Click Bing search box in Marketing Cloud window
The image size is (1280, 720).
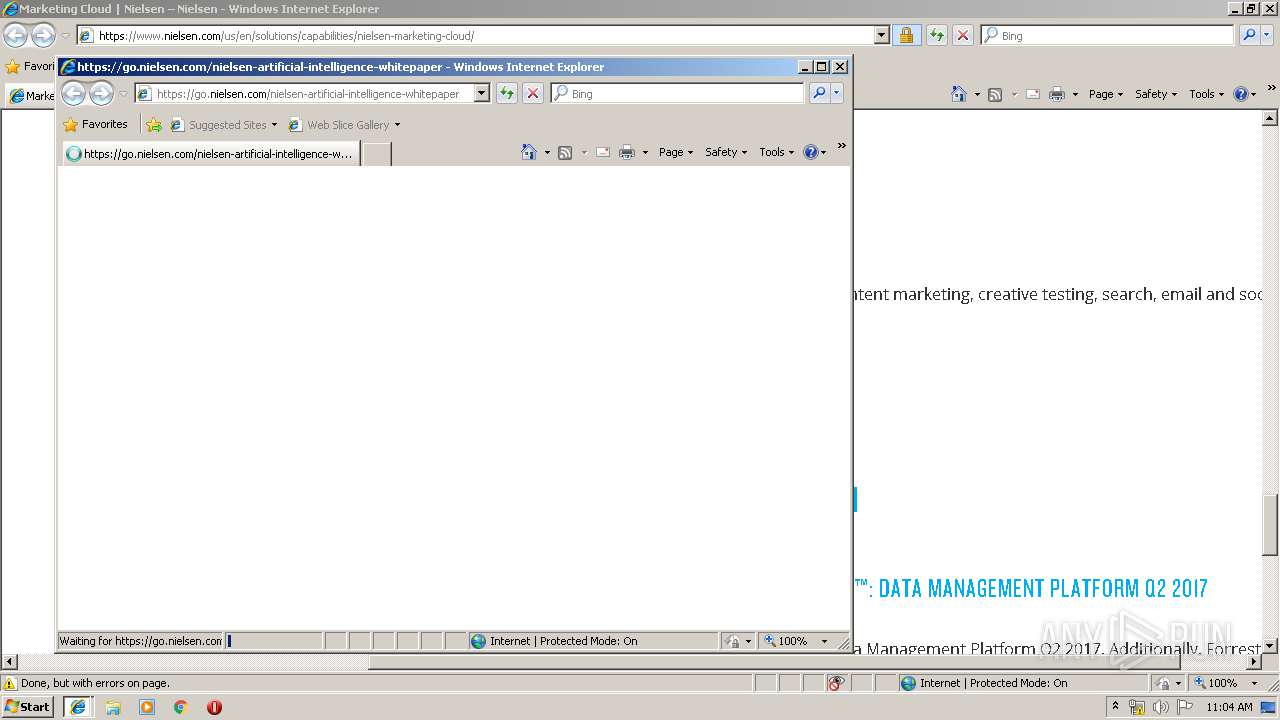pos(1107,35)
